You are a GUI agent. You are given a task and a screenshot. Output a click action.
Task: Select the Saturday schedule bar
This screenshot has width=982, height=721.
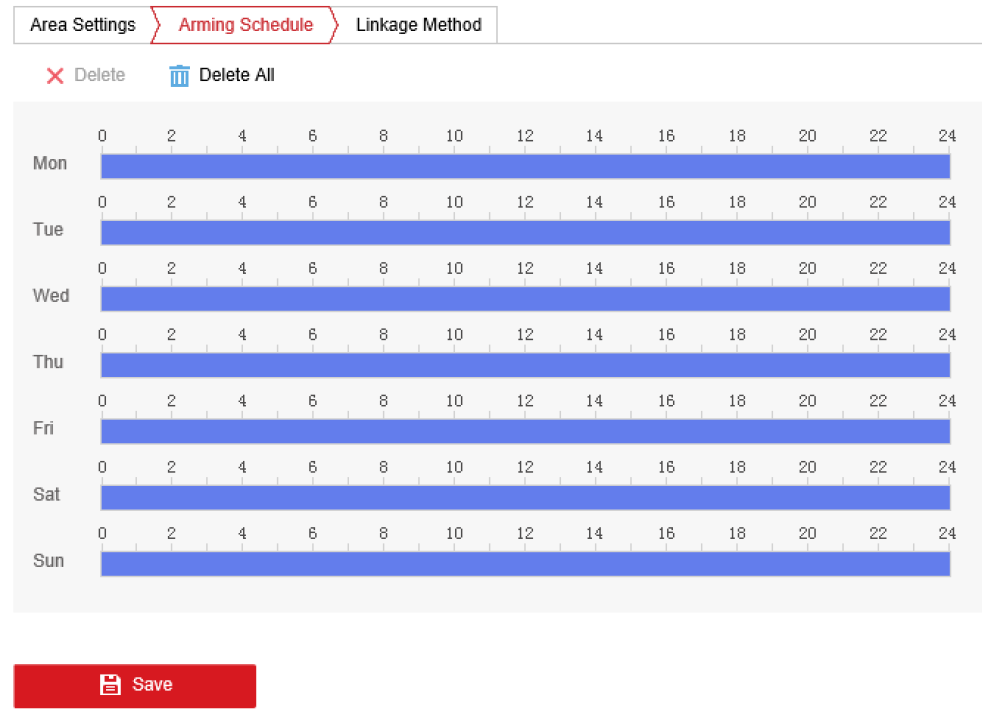[525, 498]
